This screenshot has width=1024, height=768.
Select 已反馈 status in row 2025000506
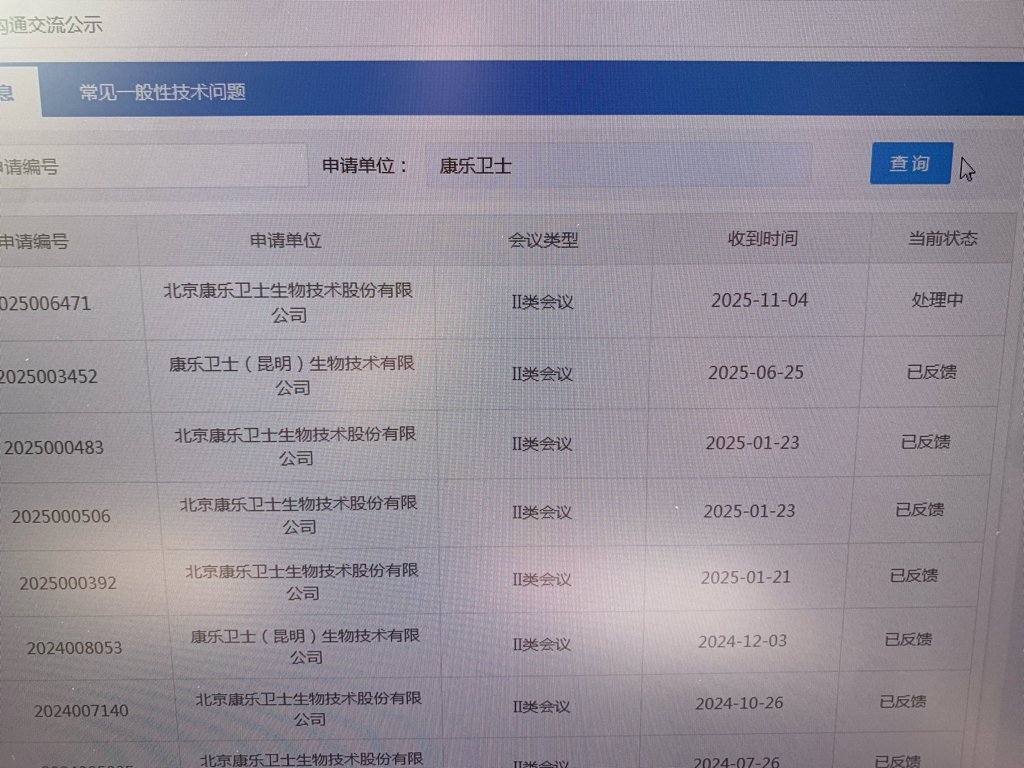920,509
